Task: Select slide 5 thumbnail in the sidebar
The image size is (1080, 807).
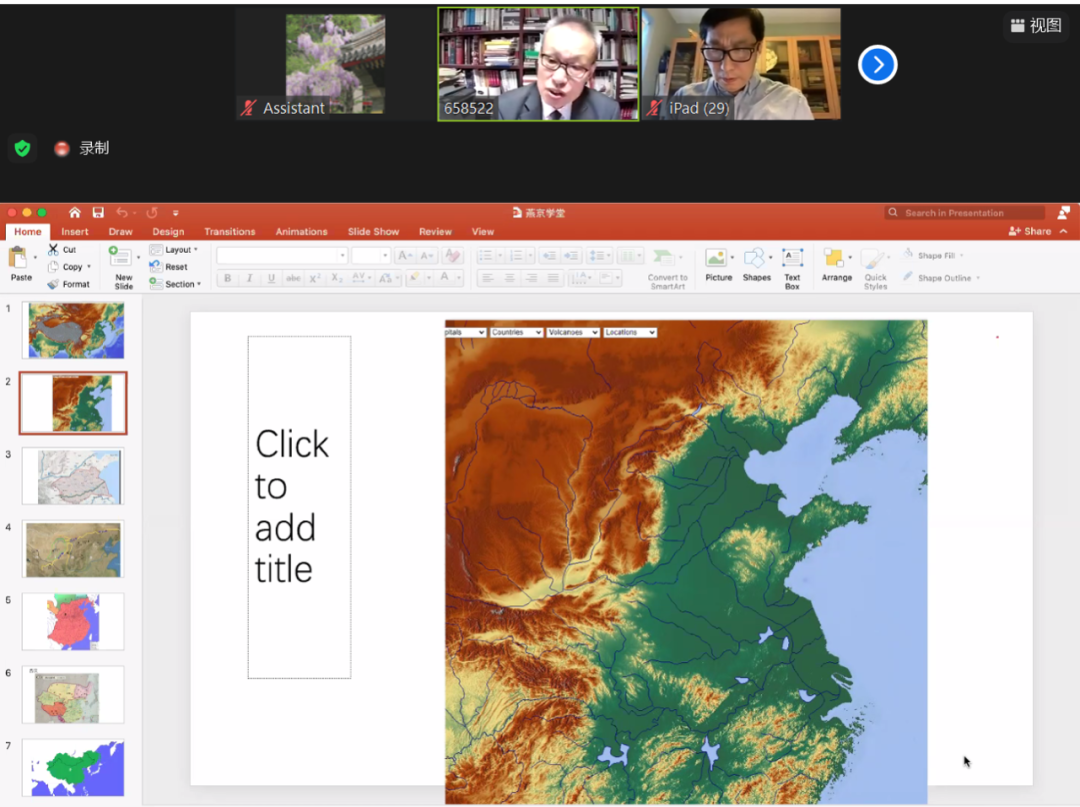Action: pyautogui.click(x=73, y=621)
